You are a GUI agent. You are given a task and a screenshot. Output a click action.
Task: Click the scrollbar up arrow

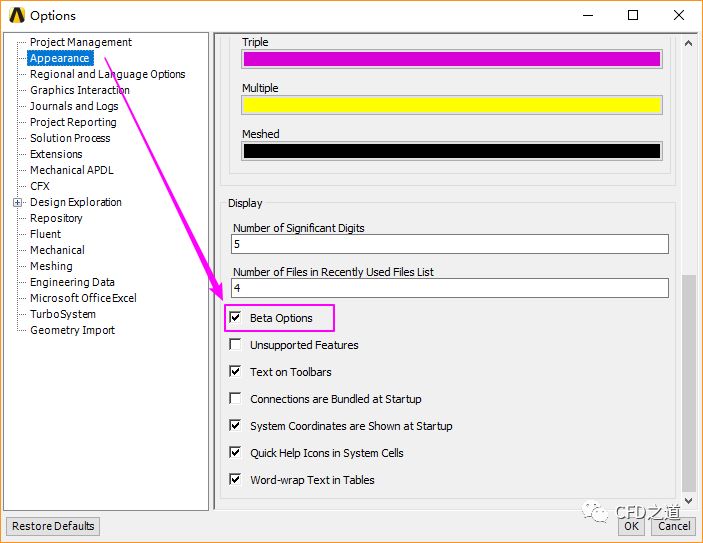click(688, 43)
